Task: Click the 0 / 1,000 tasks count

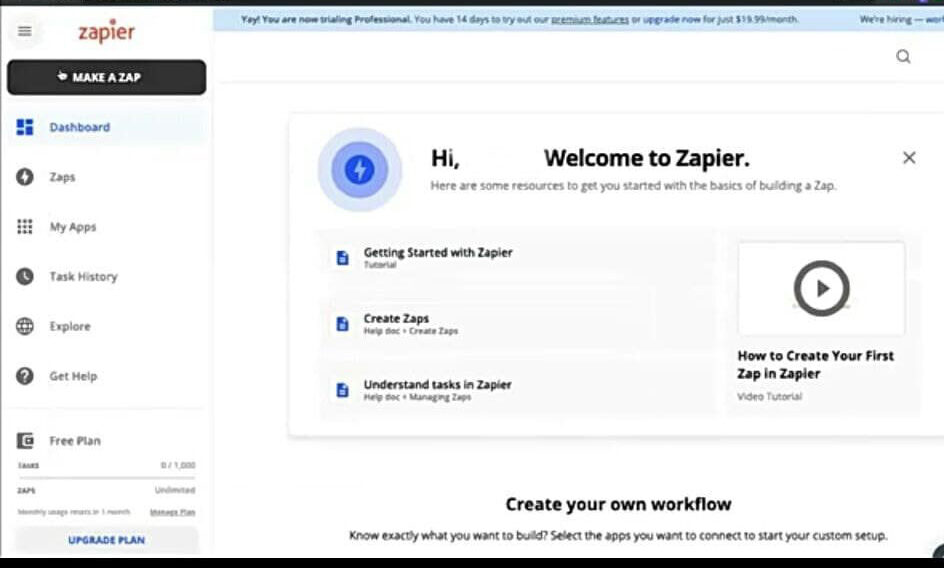Action: pos(178,465)
